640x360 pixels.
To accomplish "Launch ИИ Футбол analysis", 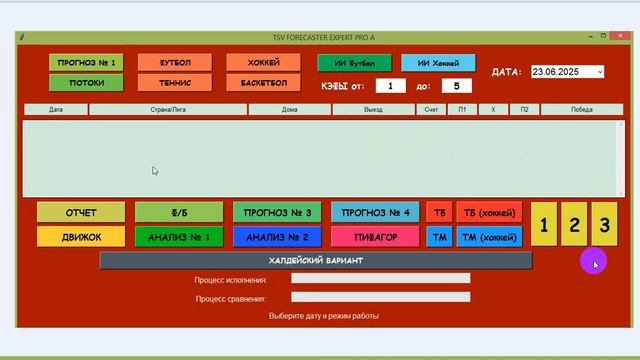I will tap(354, 63).
